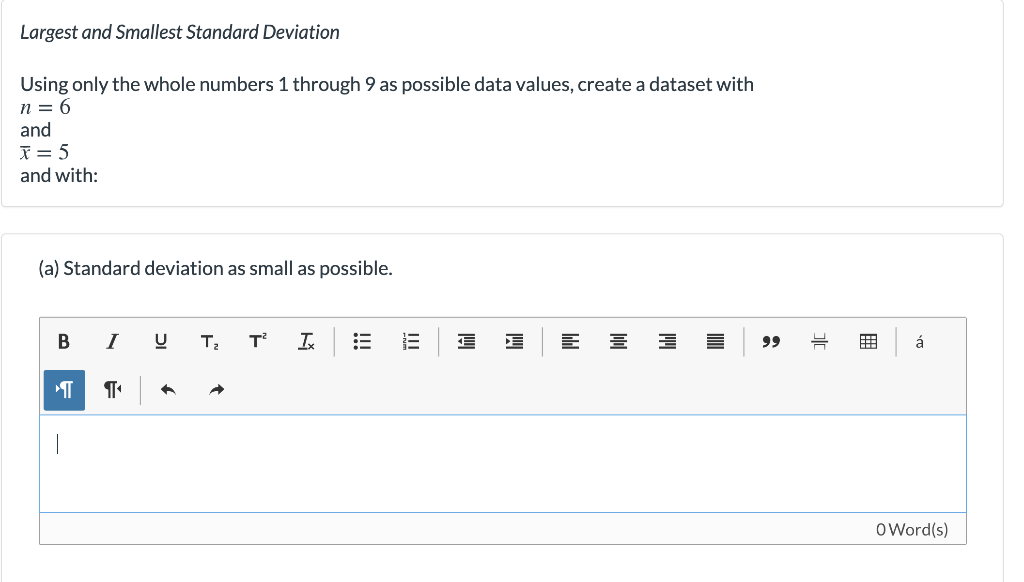Apply underline formatting
This screenshot has width=1024, height=582.
click(x=160, y=341)
